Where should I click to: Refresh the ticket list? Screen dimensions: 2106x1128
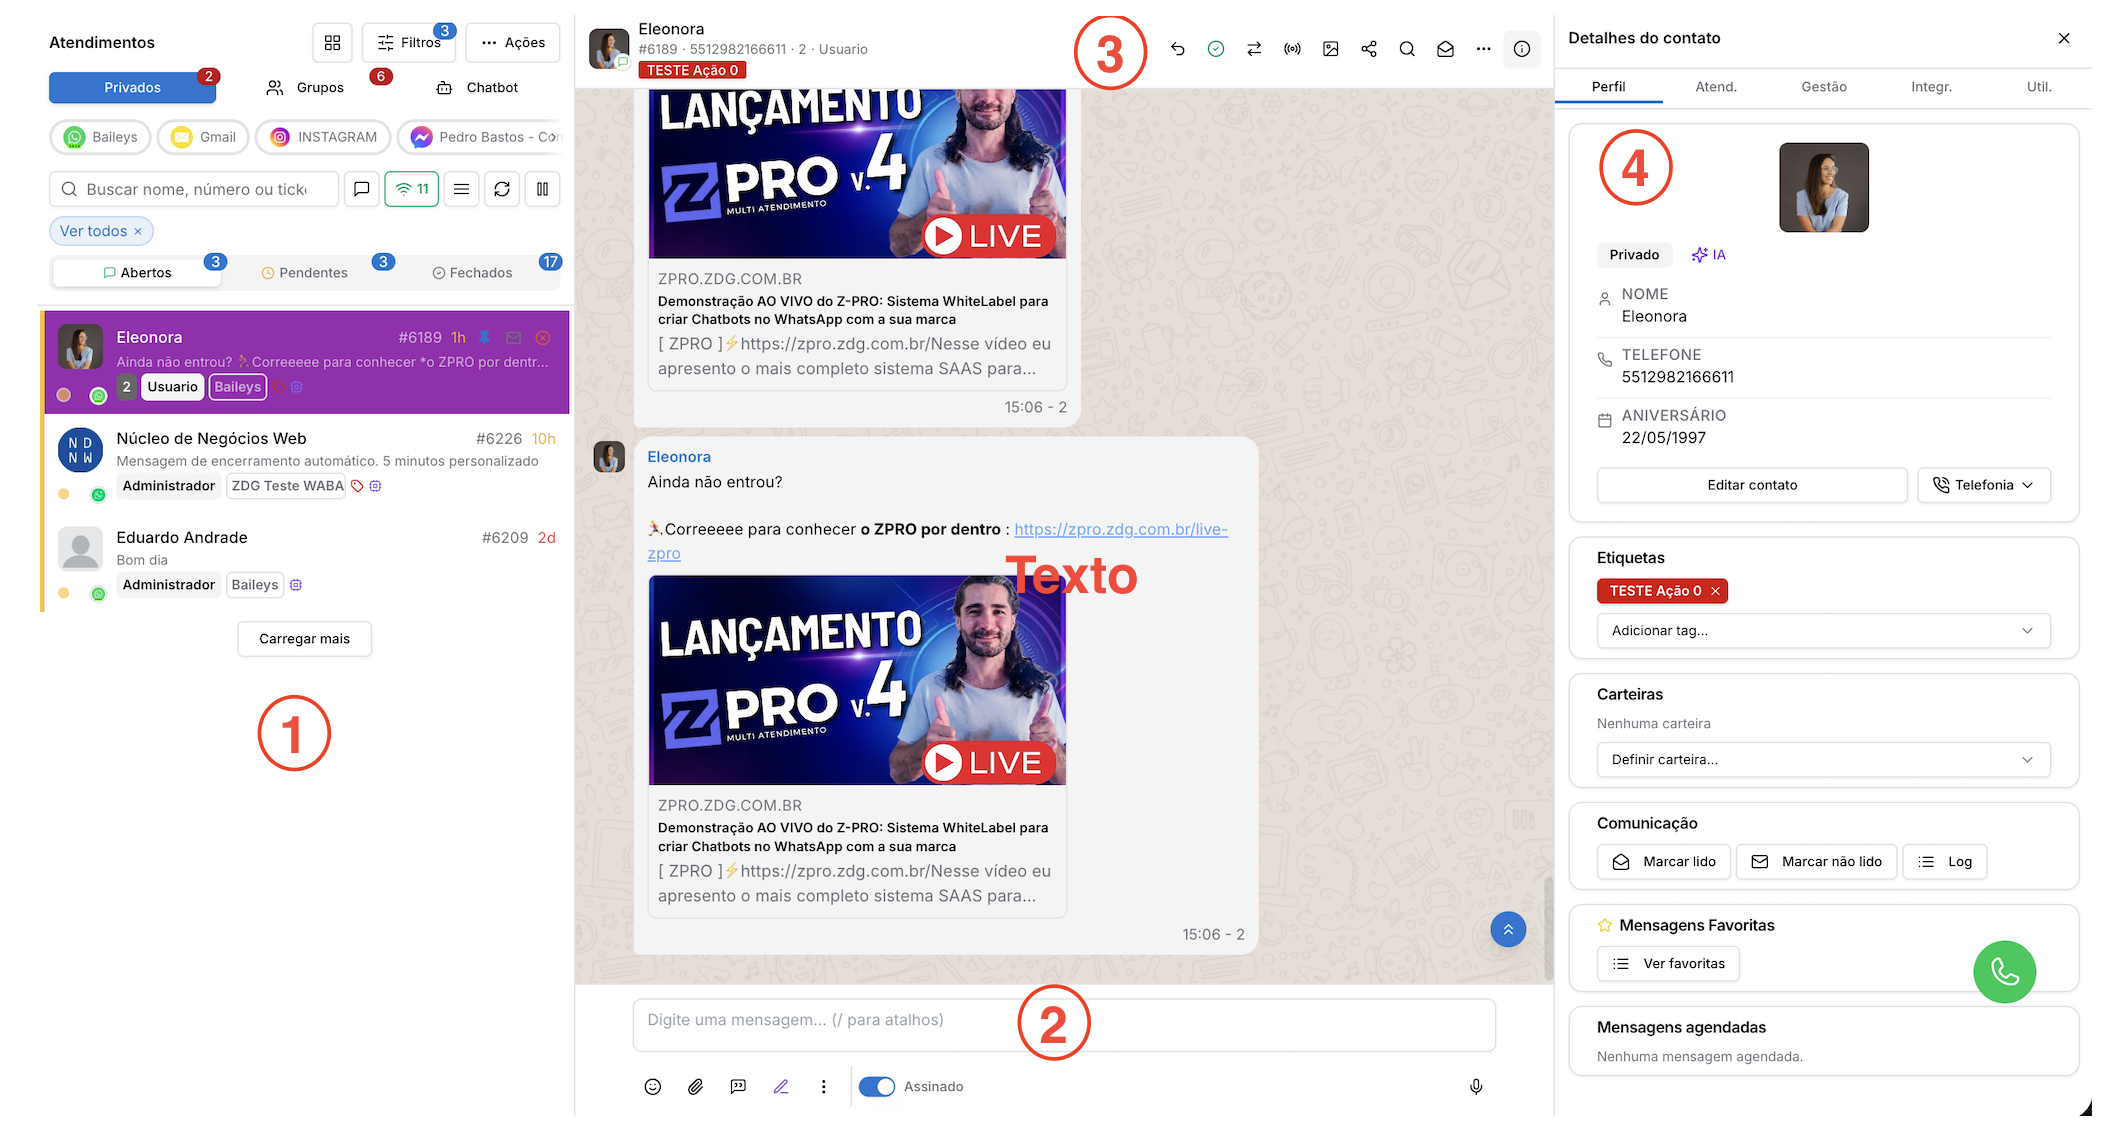coord(502,189)
